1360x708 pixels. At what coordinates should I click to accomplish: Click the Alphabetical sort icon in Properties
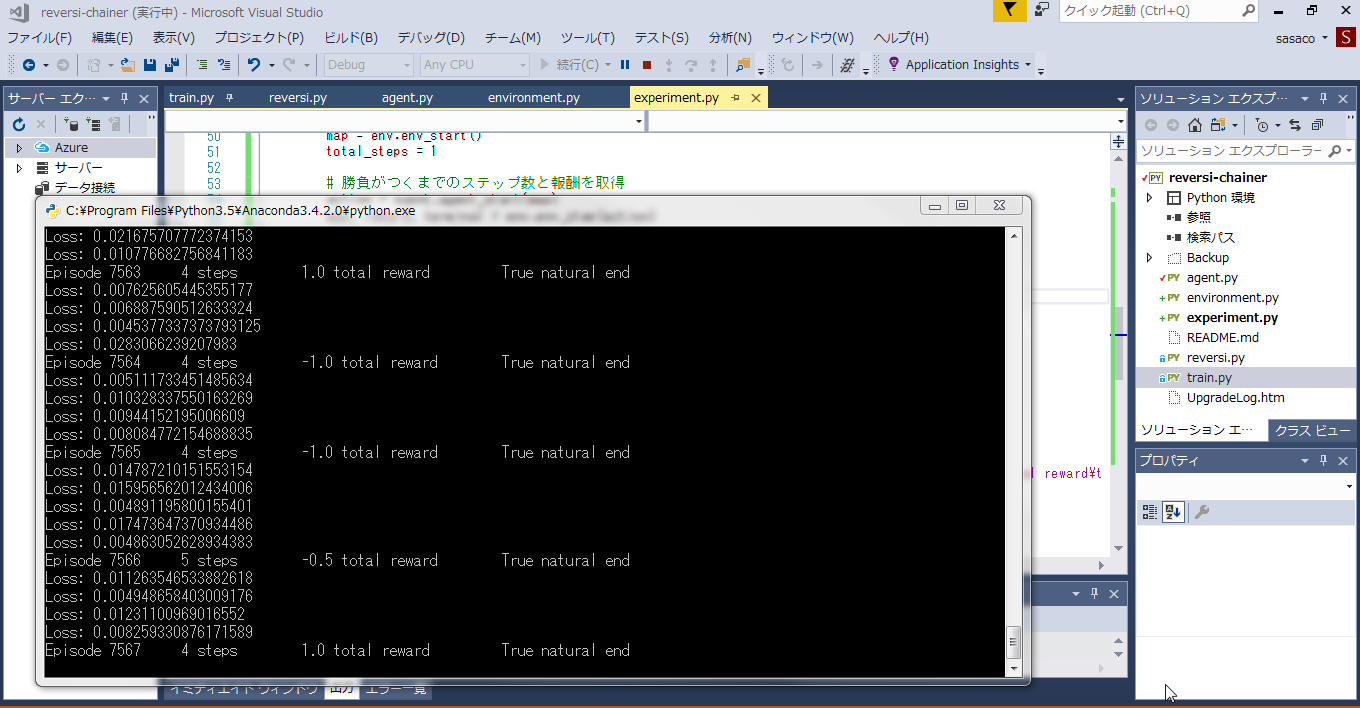[x=1173, y=512]
